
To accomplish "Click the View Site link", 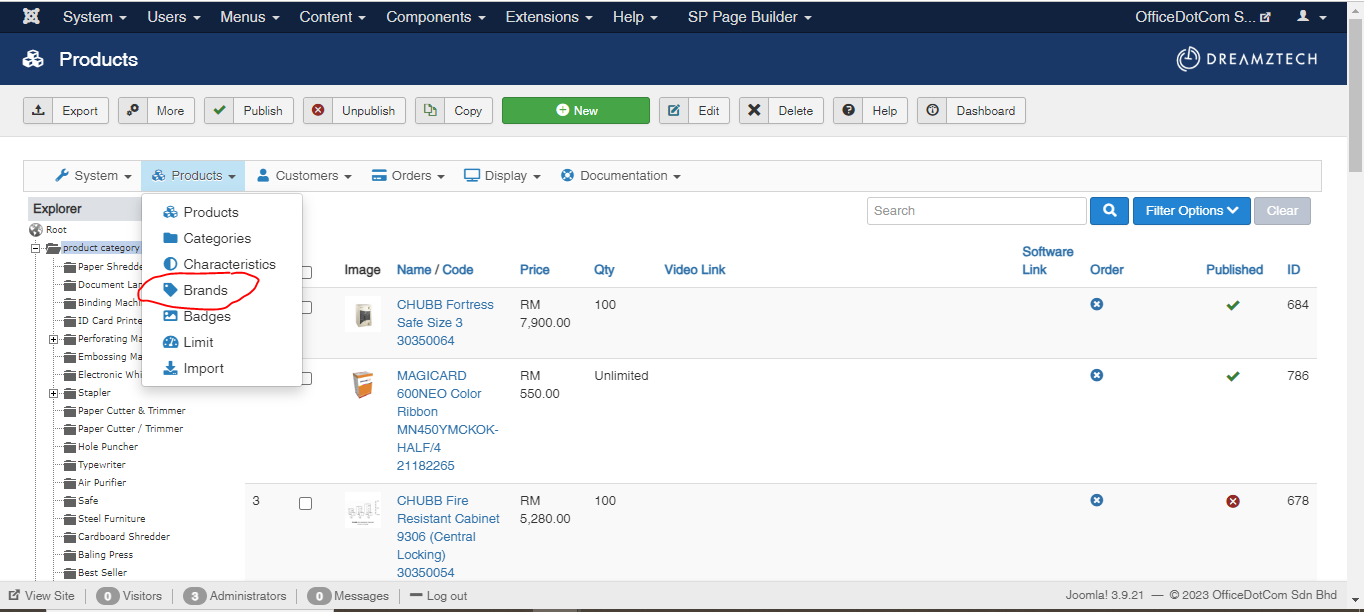I will [42, 595].
